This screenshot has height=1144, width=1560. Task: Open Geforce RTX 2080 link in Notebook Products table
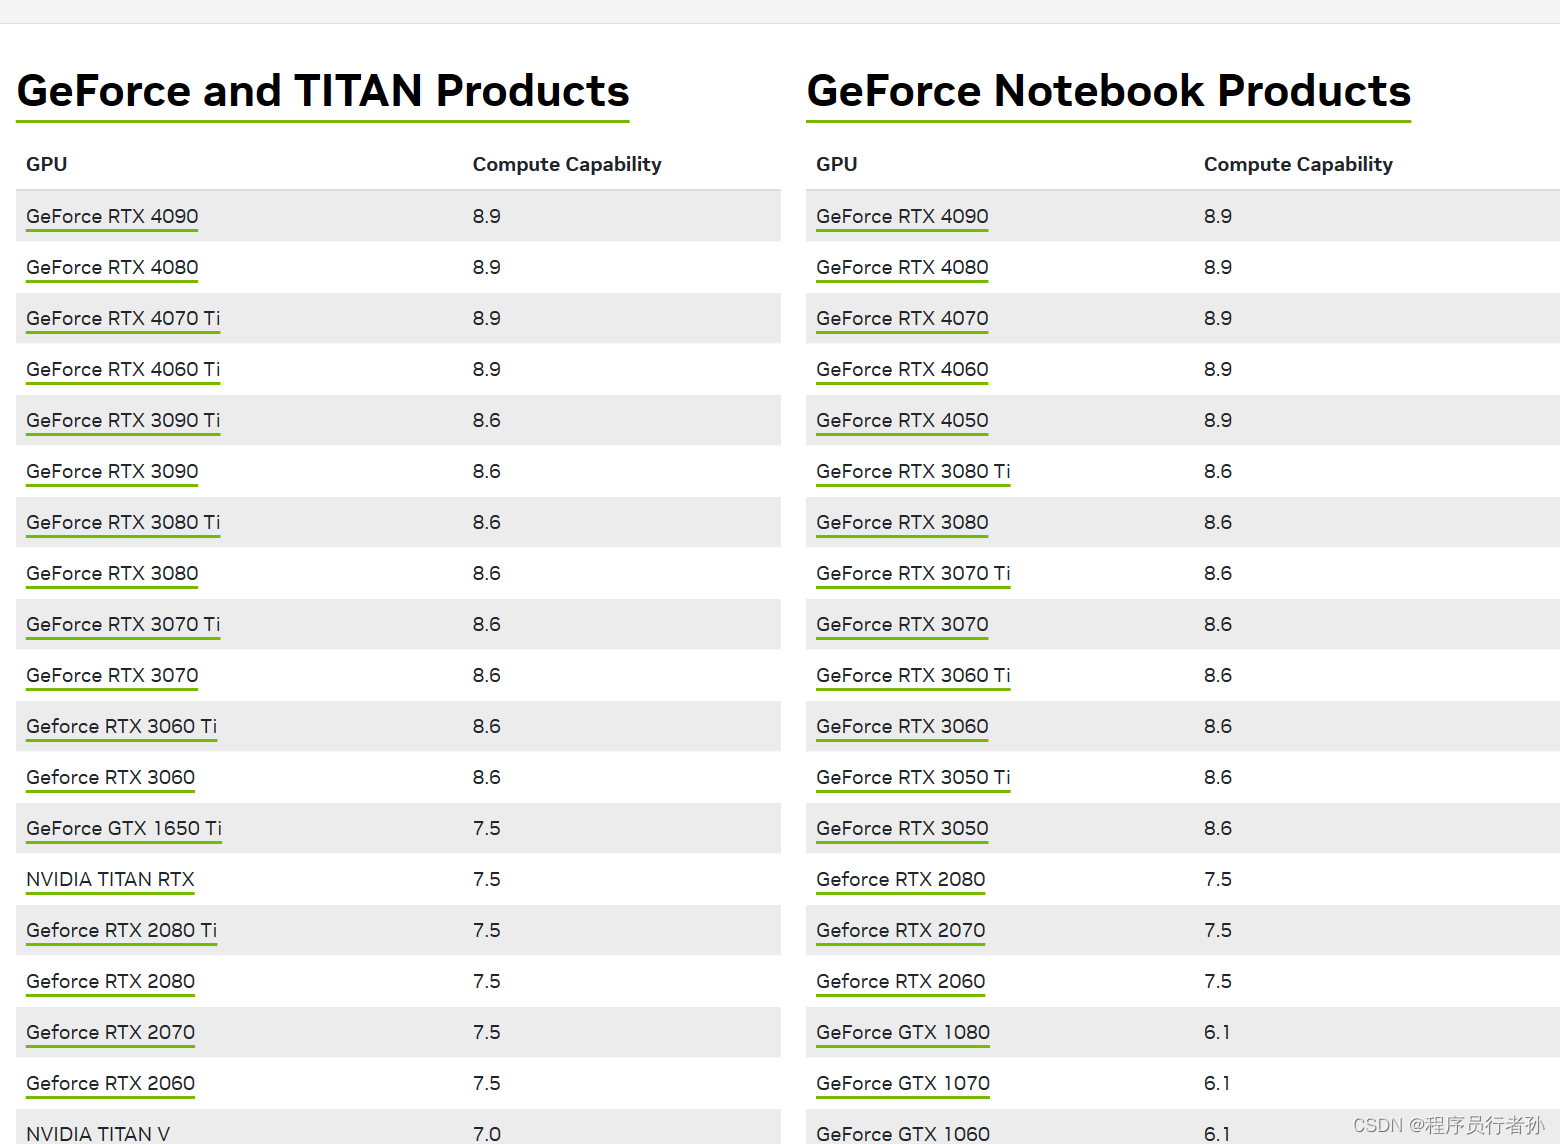[900, 879]
